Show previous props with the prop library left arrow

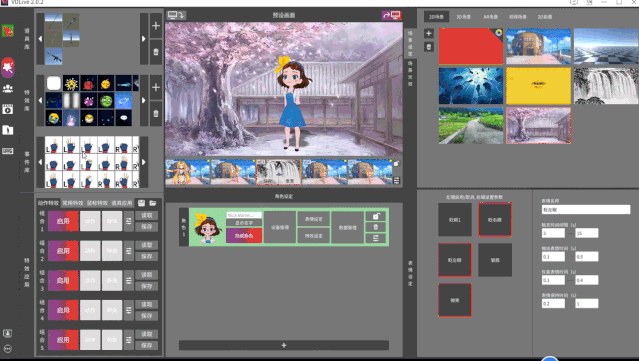pyautogui.click(x=40, y=39)
